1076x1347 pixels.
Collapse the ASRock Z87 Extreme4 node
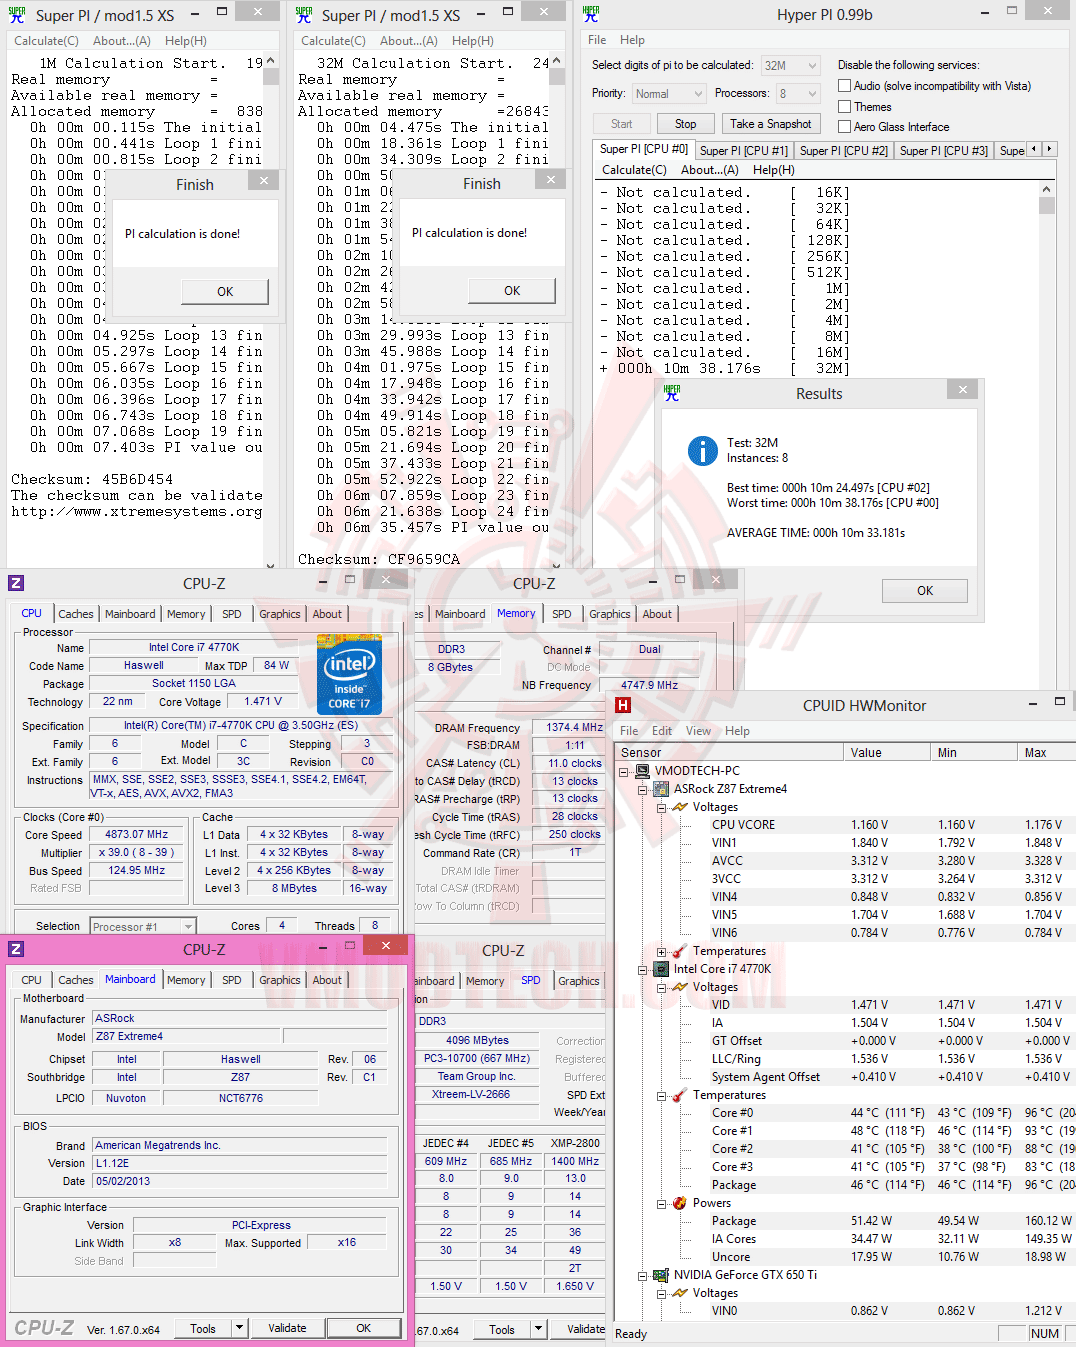(643, 789)
